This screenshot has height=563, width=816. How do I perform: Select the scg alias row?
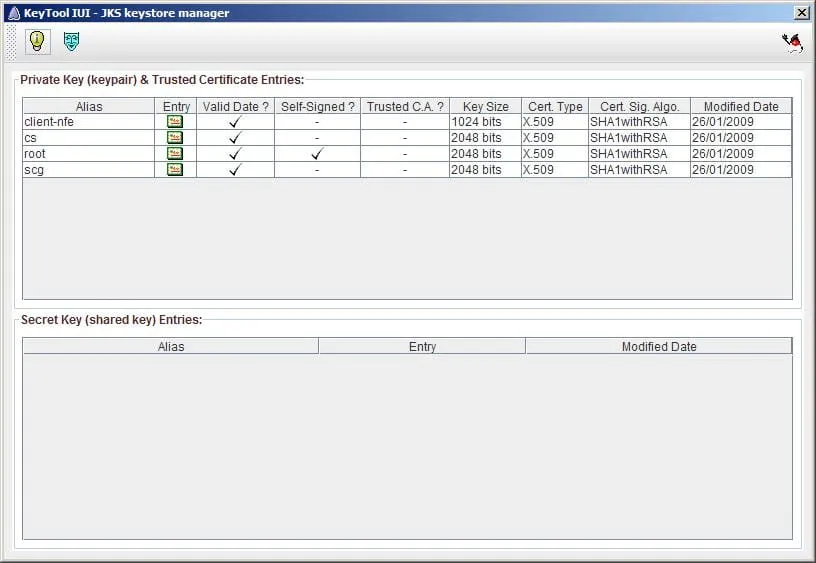pos(88,170)
